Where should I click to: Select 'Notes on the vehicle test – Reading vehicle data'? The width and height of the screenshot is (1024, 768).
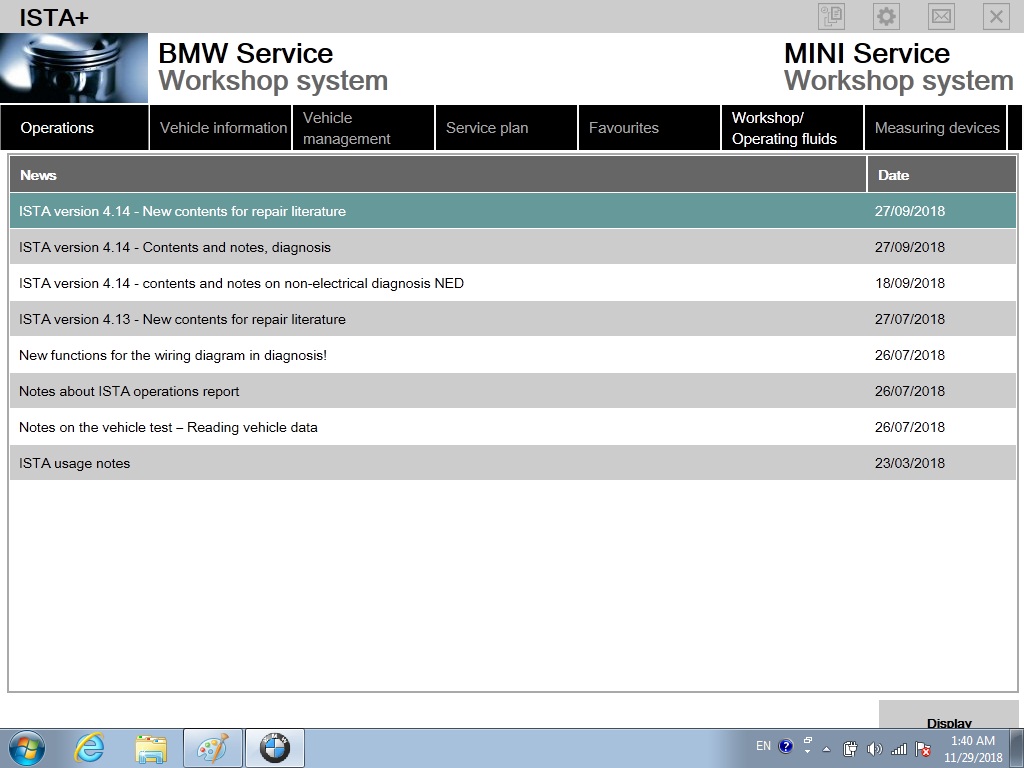coord(513,427)
